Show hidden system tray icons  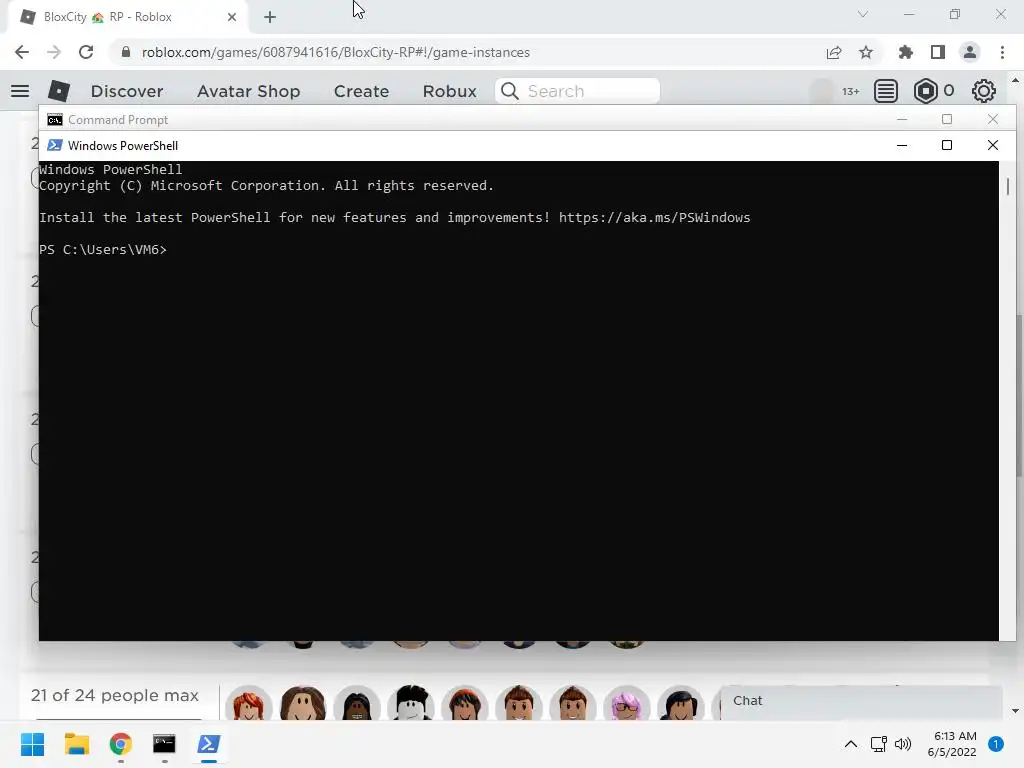tap(851, 744)
